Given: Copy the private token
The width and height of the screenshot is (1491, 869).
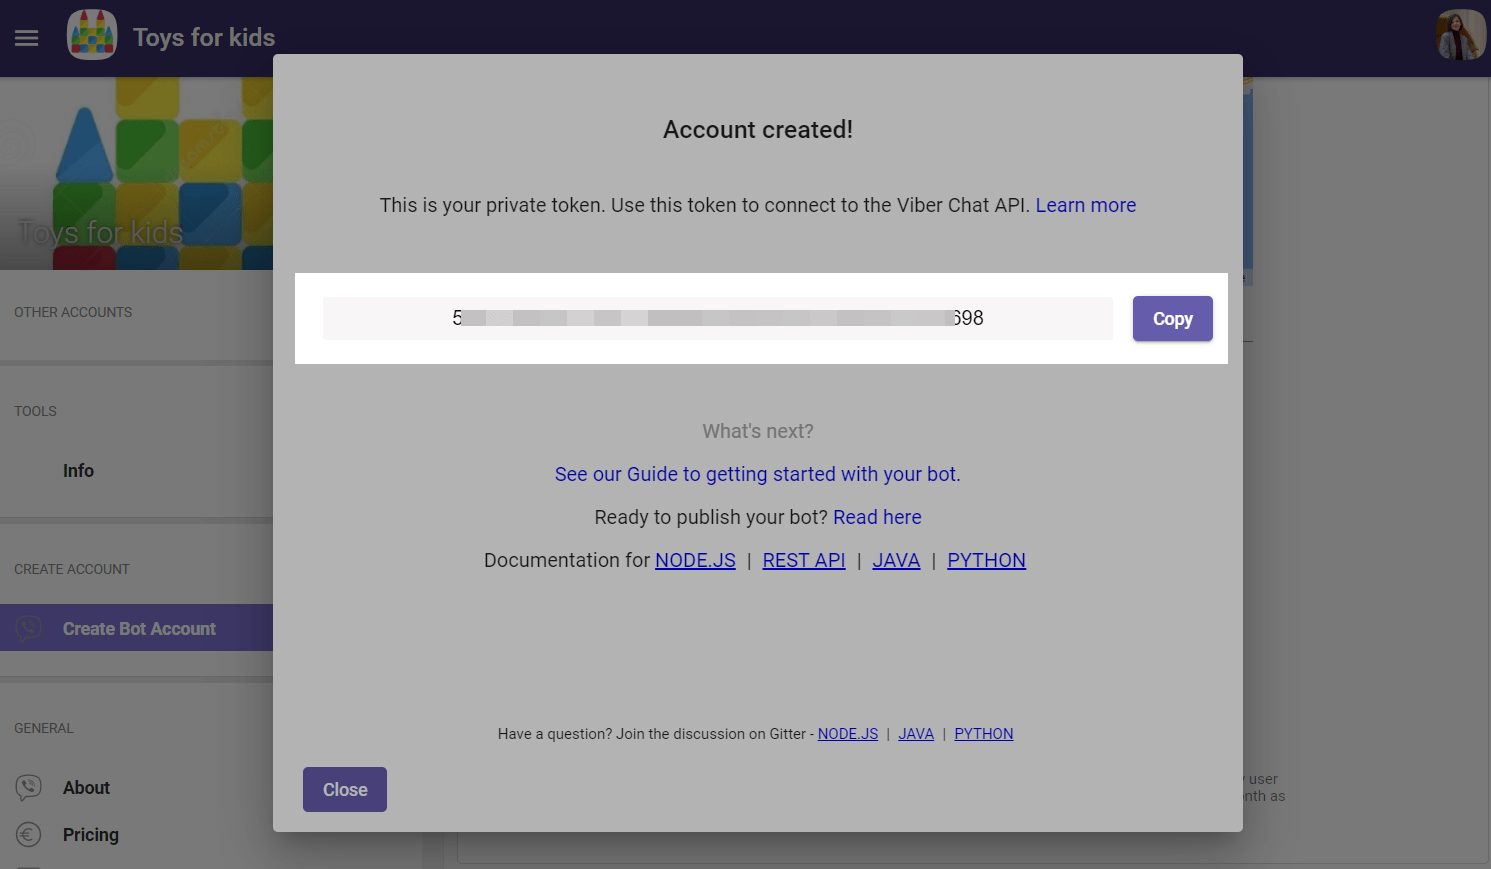Looking at the screenshot, I should tap(1172, 319).
